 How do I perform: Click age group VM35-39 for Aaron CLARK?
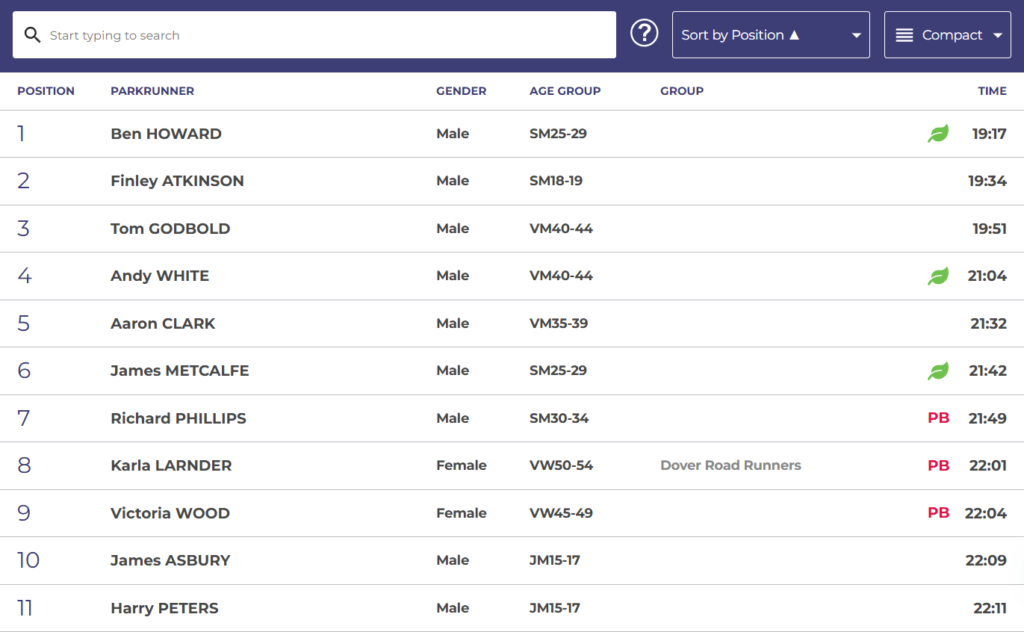[558, 323]
